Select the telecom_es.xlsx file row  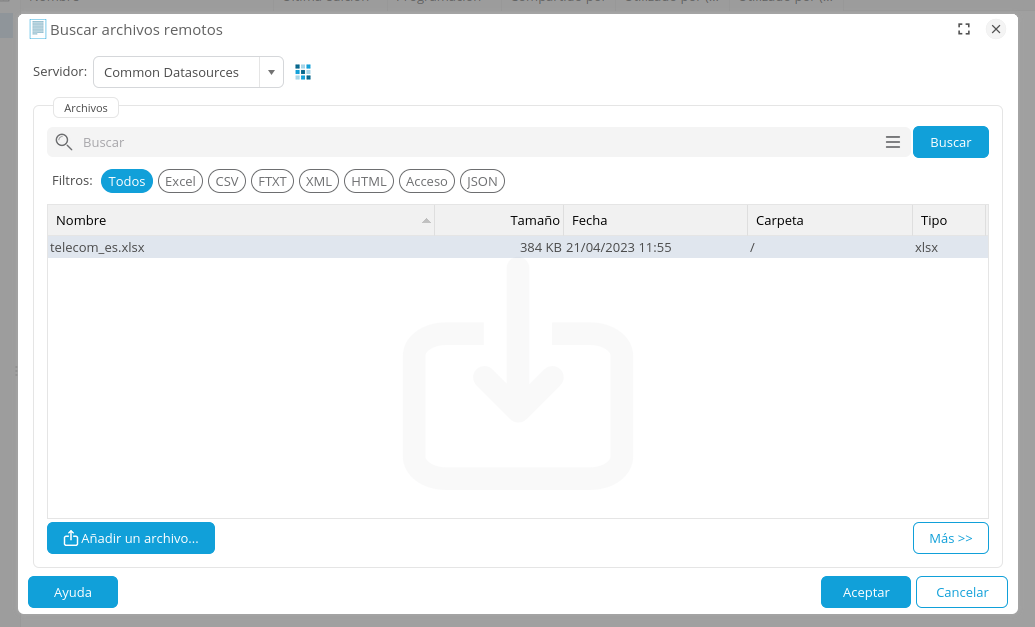coord(300,247)
